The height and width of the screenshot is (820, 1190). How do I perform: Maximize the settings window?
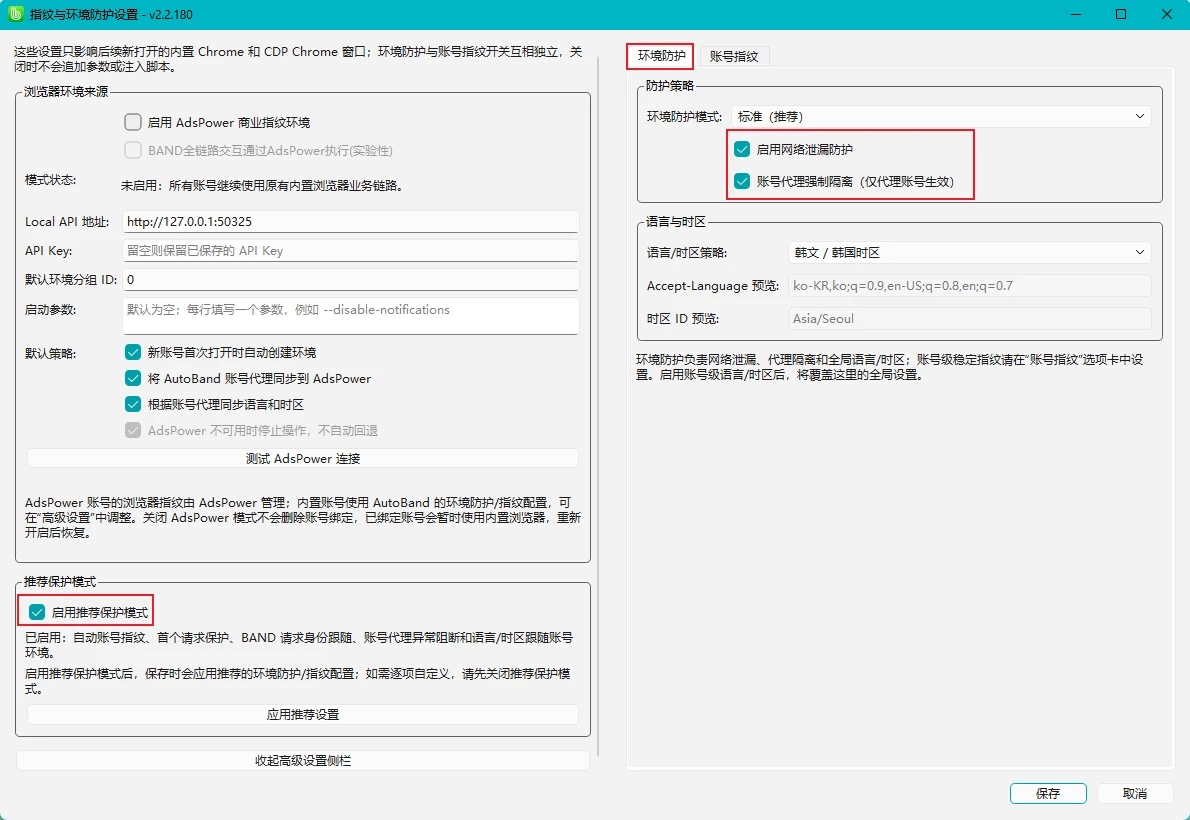1121,14
